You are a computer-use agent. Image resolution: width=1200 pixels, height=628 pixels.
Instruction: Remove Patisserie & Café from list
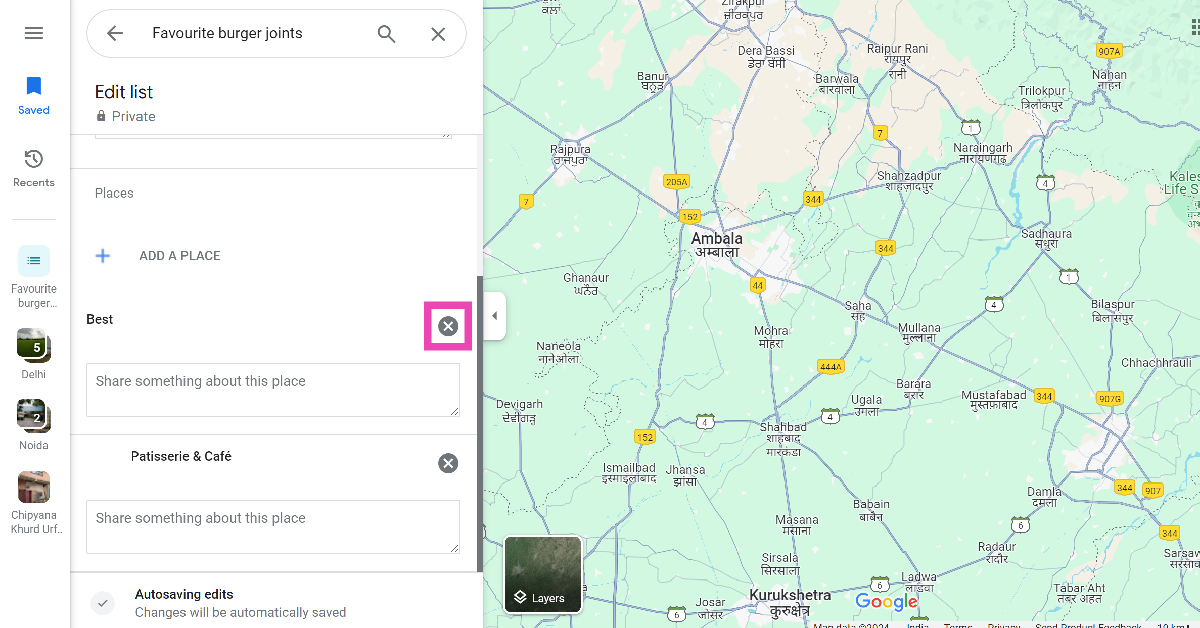click(x=448, y=463)
